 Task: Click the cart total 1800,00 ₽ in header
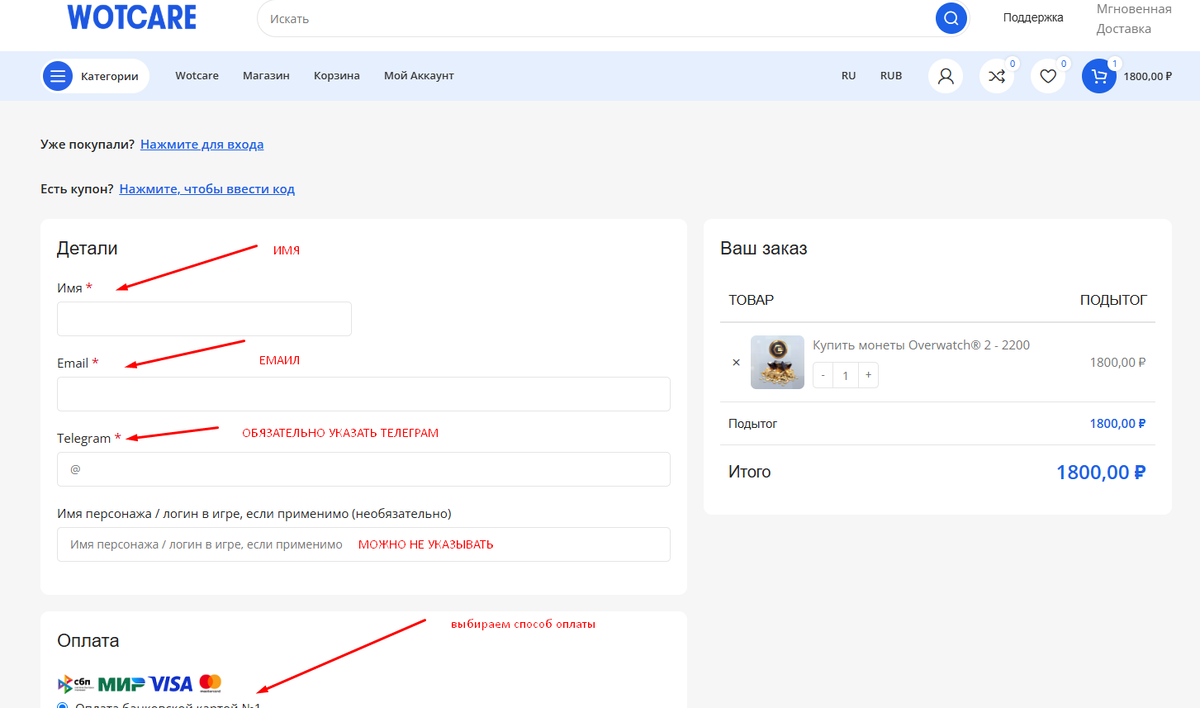1148,76
